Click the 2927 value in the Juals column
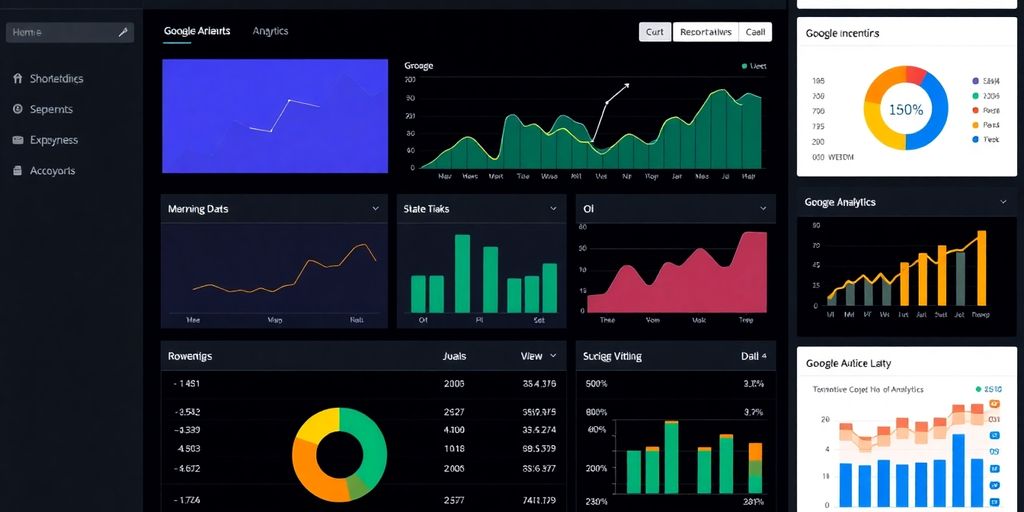 click(454, 412)
